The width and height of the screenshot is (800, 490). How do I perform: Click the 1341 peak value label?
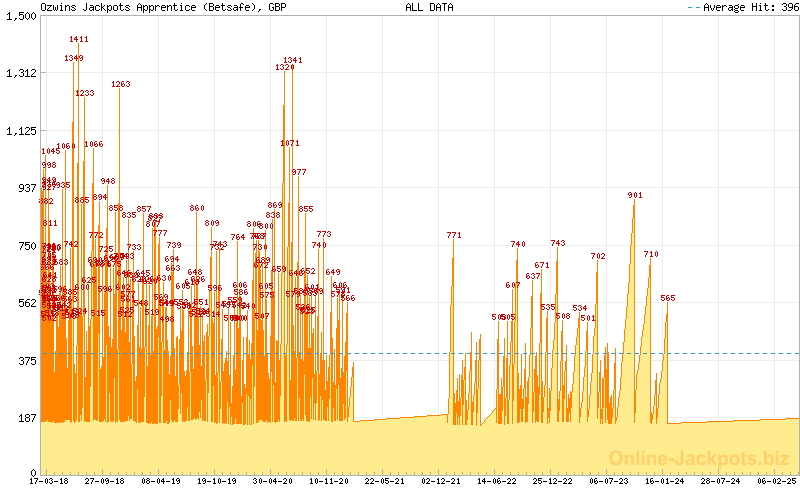293,60
